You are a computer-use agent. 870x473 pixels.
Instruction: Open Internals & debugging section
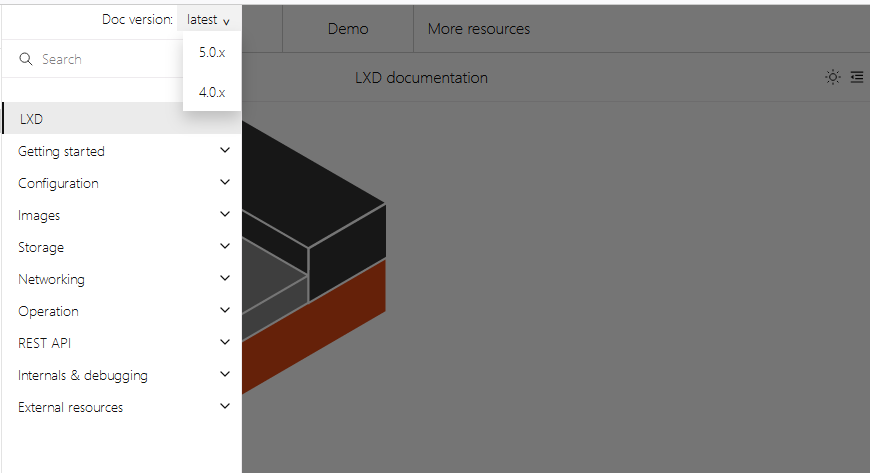coord(83,375)
